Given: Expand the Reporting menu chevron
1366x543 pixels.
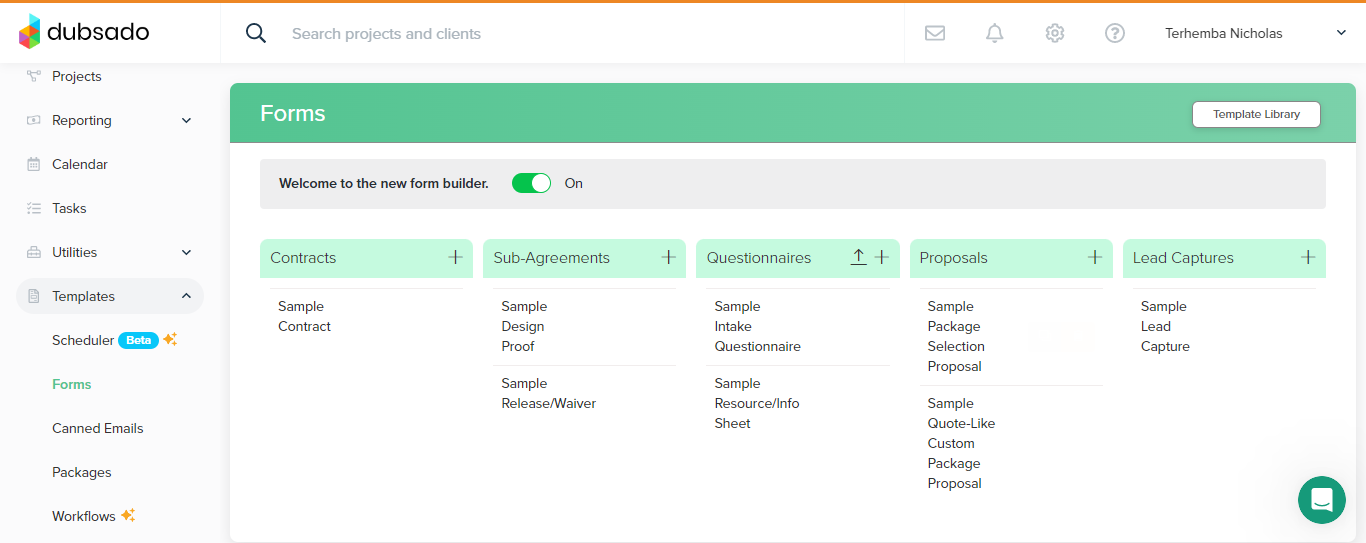Looking at the screenshot, I should [x=186, y=120].
